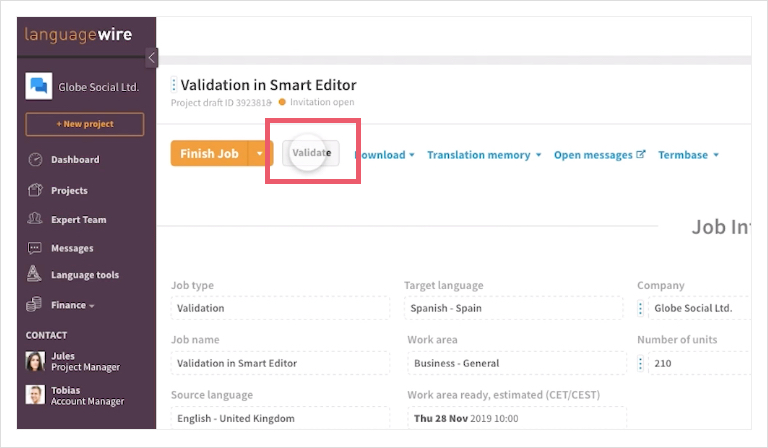768x448 pixels.
Task: Click the dots icon beside the project title
Action: click(x=173, y=85)
